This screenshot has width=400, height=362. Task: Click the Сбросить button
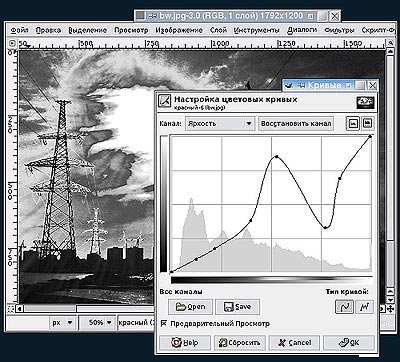click(239, 343)
